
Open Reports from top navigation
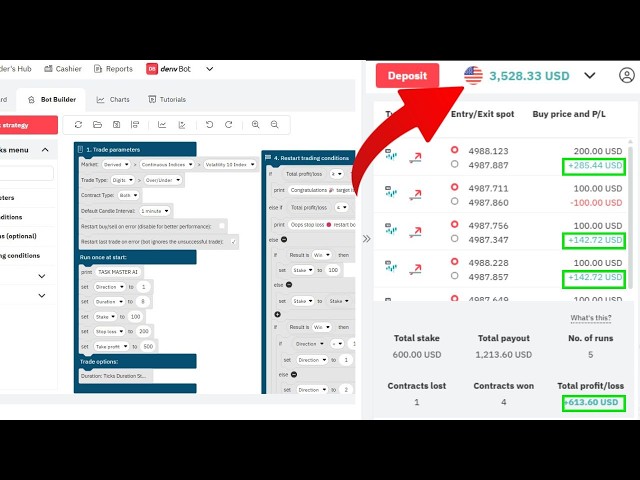pyautogui.click(x=113, y=69)
